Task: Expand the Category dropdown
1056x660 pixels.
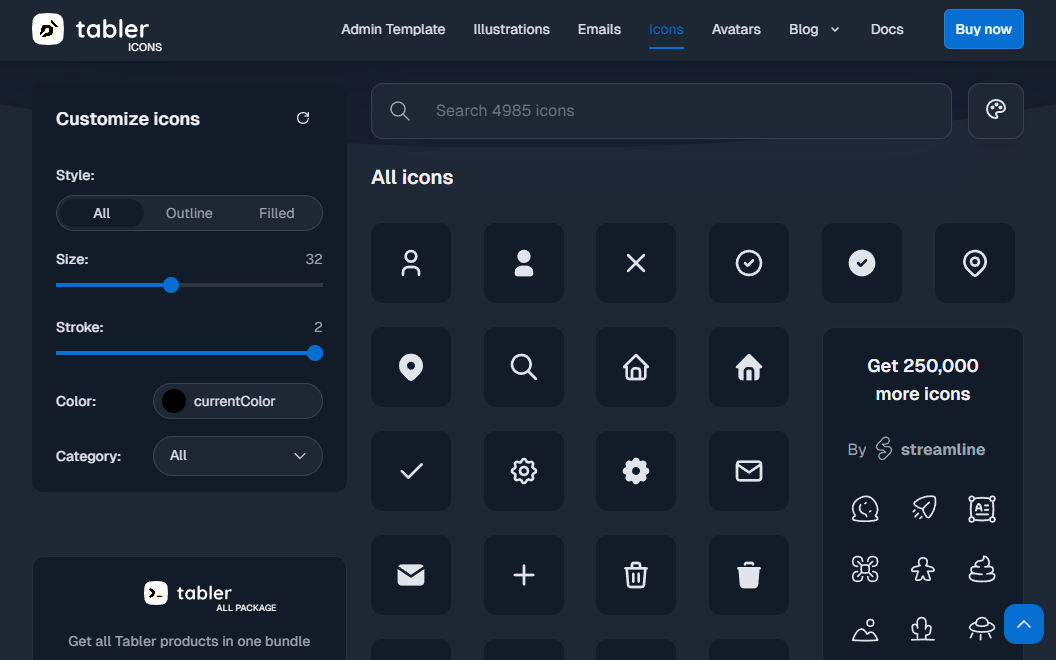Action: click(238, 455)
